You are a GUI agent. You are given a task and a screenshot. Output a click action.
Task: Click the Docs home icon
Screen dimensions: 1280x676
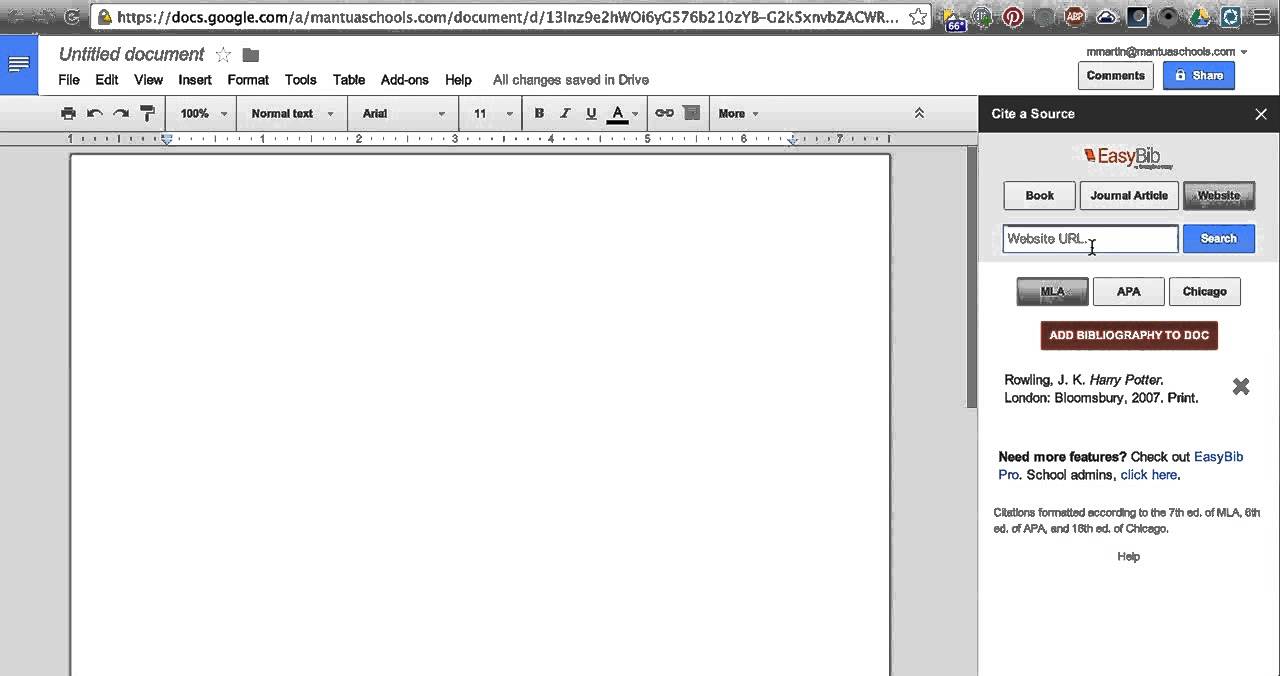[x=18, y=65]
